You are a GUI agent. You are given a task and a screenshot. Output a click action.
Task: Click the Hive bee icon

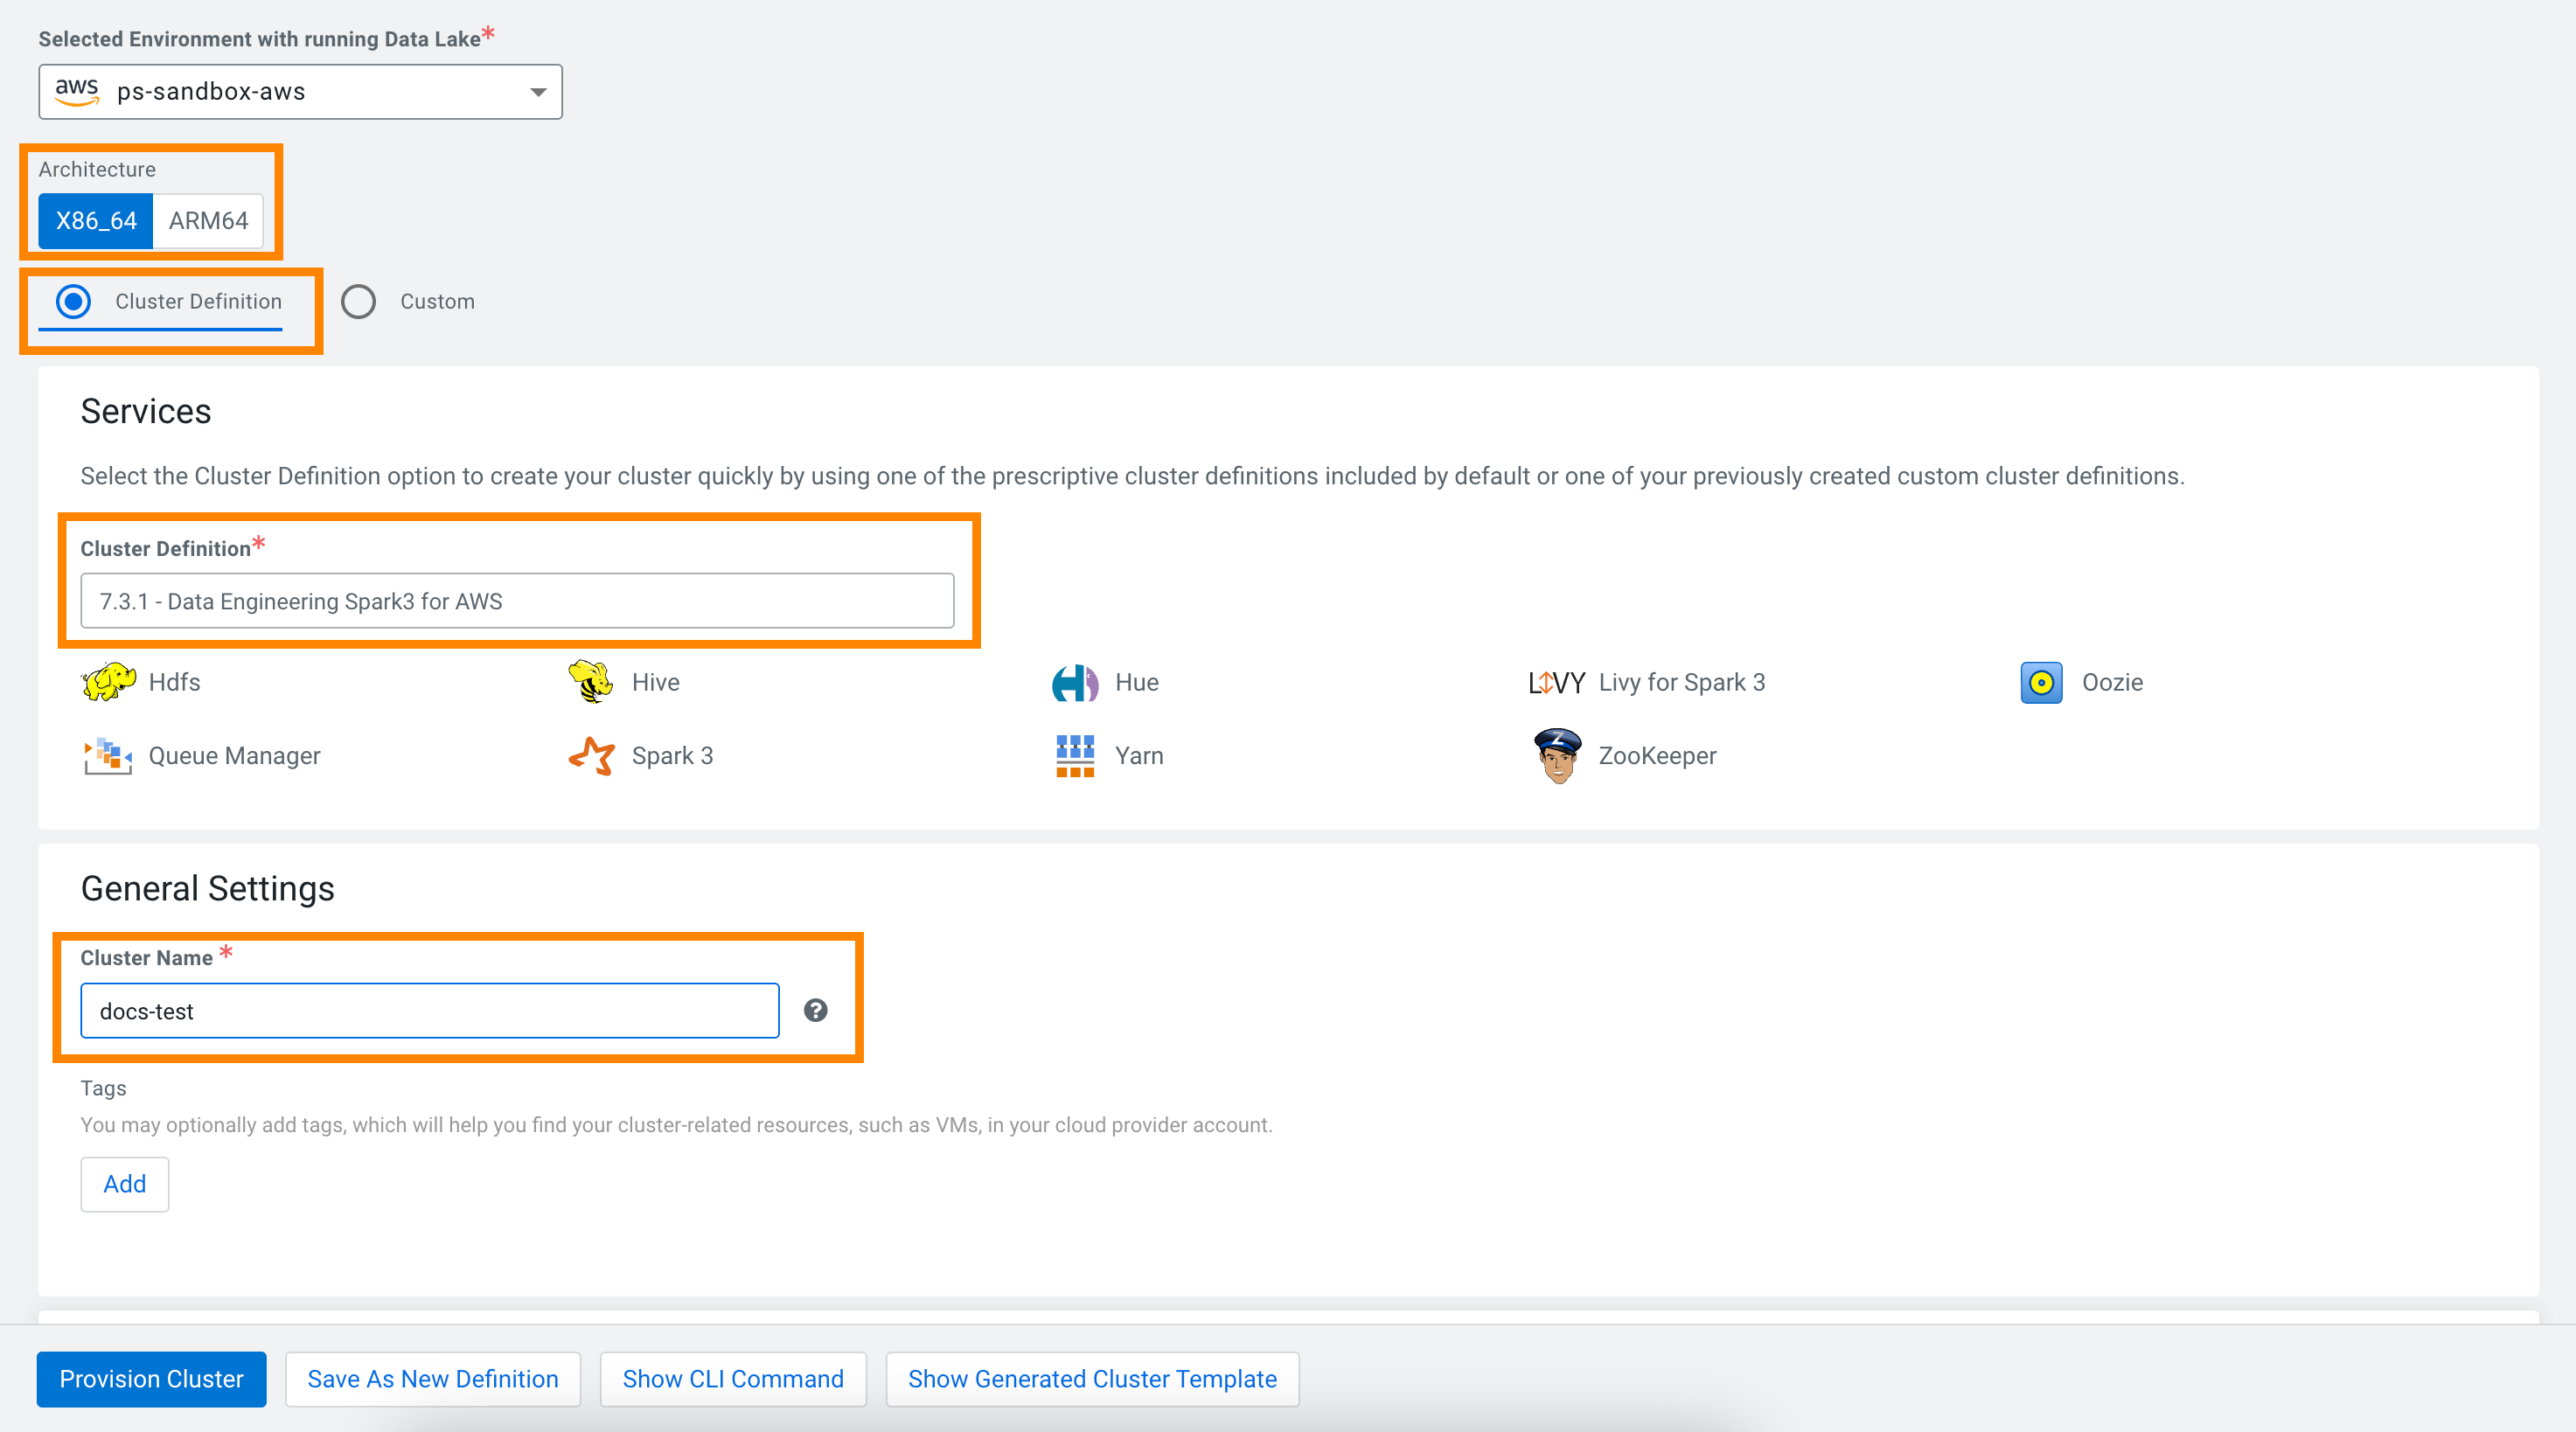coord(590,682)
